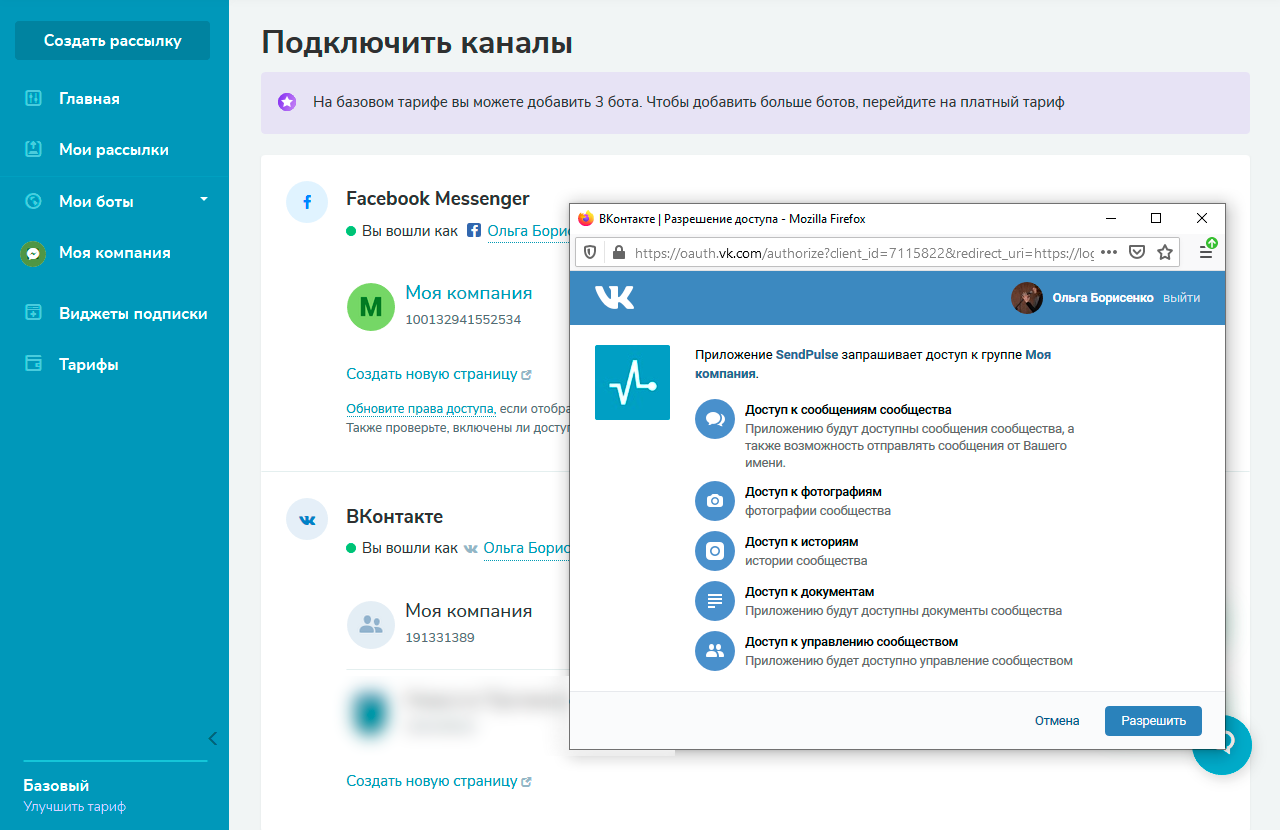
Task: Click Создать новую страницу under ВКонтакте
Action: click(432, 781)
